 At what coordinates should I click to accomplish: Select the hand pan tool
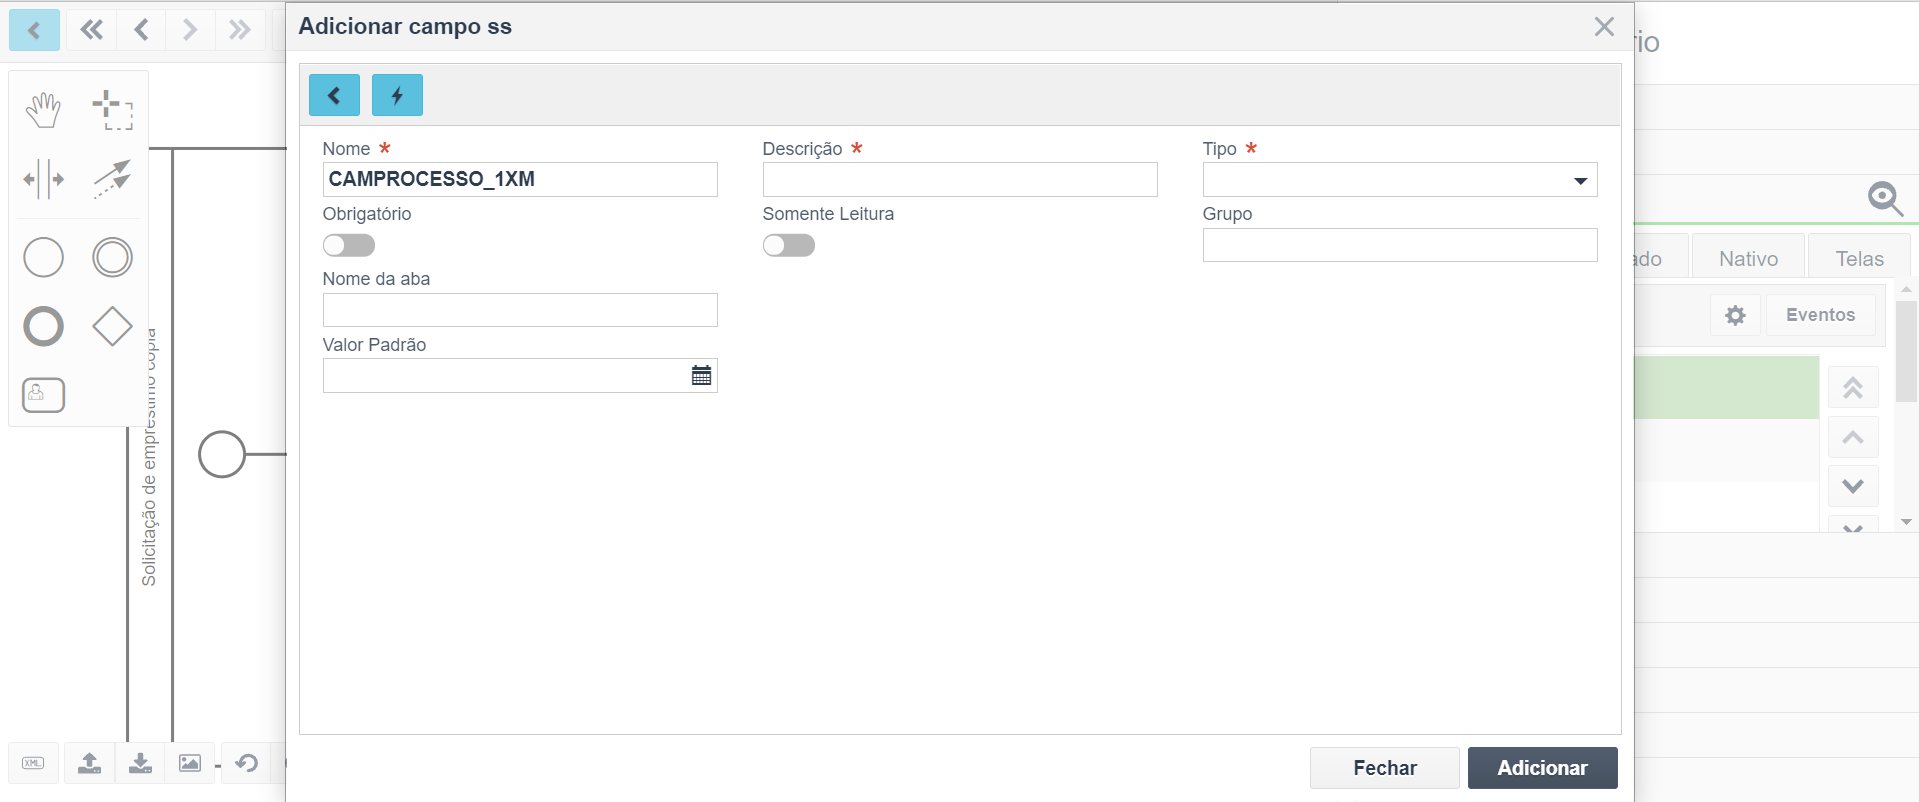(43, 110)
